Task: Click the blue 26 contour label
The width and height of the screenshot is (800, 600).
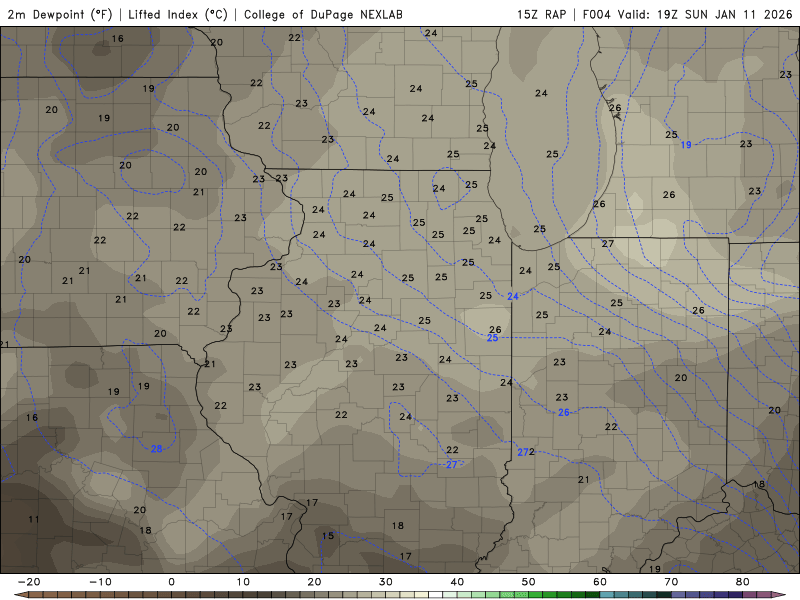Action: [x=563, y=412]
